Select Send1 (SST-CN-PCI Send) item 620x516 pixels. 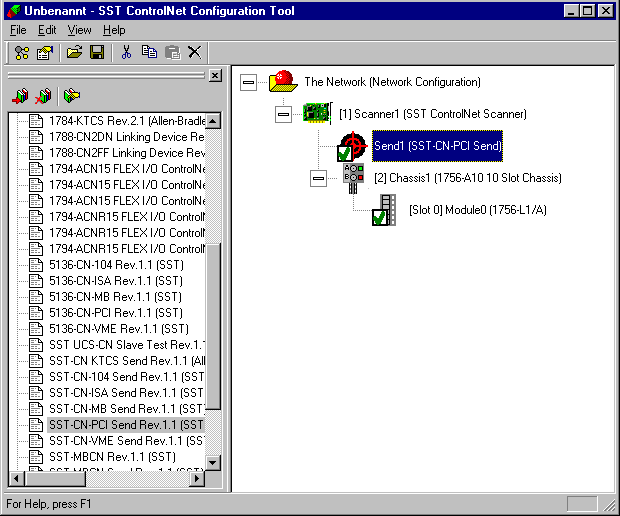pyautogui.click(x=437, y=146)
